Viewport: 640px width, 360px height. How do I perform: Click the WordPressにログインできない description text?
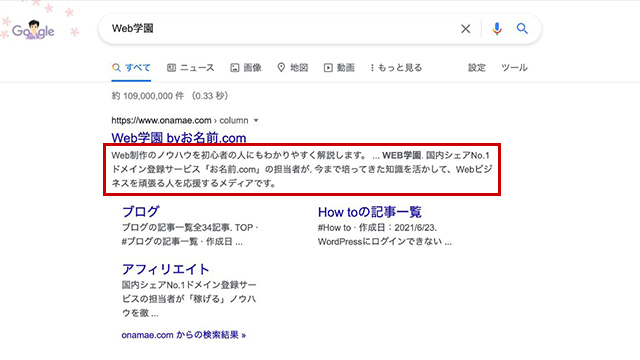(385, 242)
